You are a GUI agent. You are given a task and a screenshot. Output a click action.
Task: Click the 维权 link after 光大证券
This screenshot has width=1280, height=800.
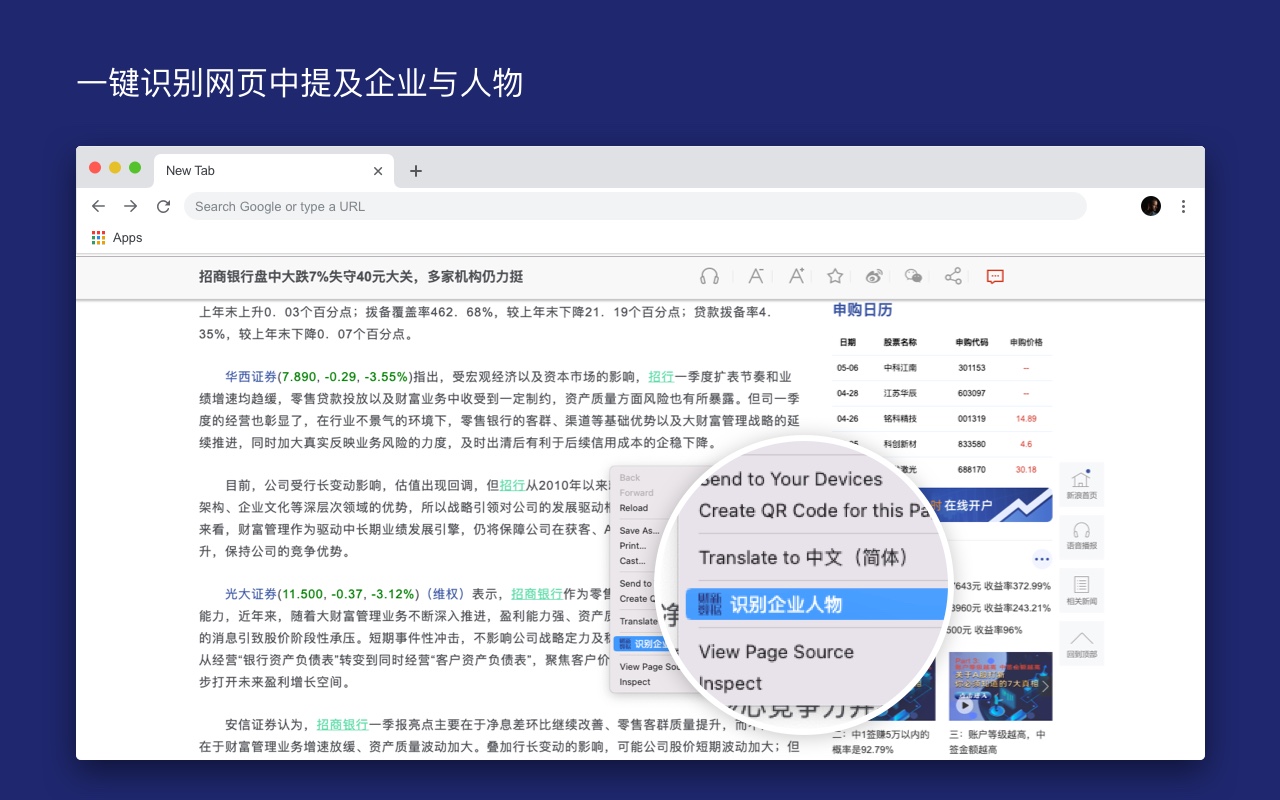445,594
